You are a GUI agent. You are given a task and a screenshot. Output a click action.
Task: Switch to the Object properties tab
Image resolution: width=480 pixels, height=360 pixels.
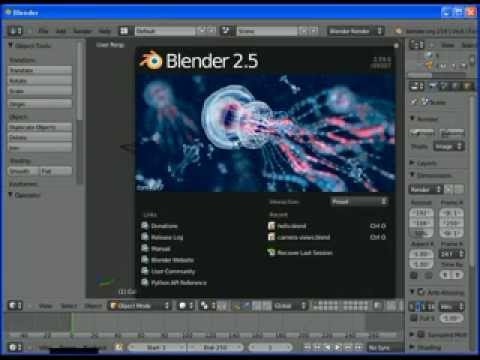coord(467,86)
